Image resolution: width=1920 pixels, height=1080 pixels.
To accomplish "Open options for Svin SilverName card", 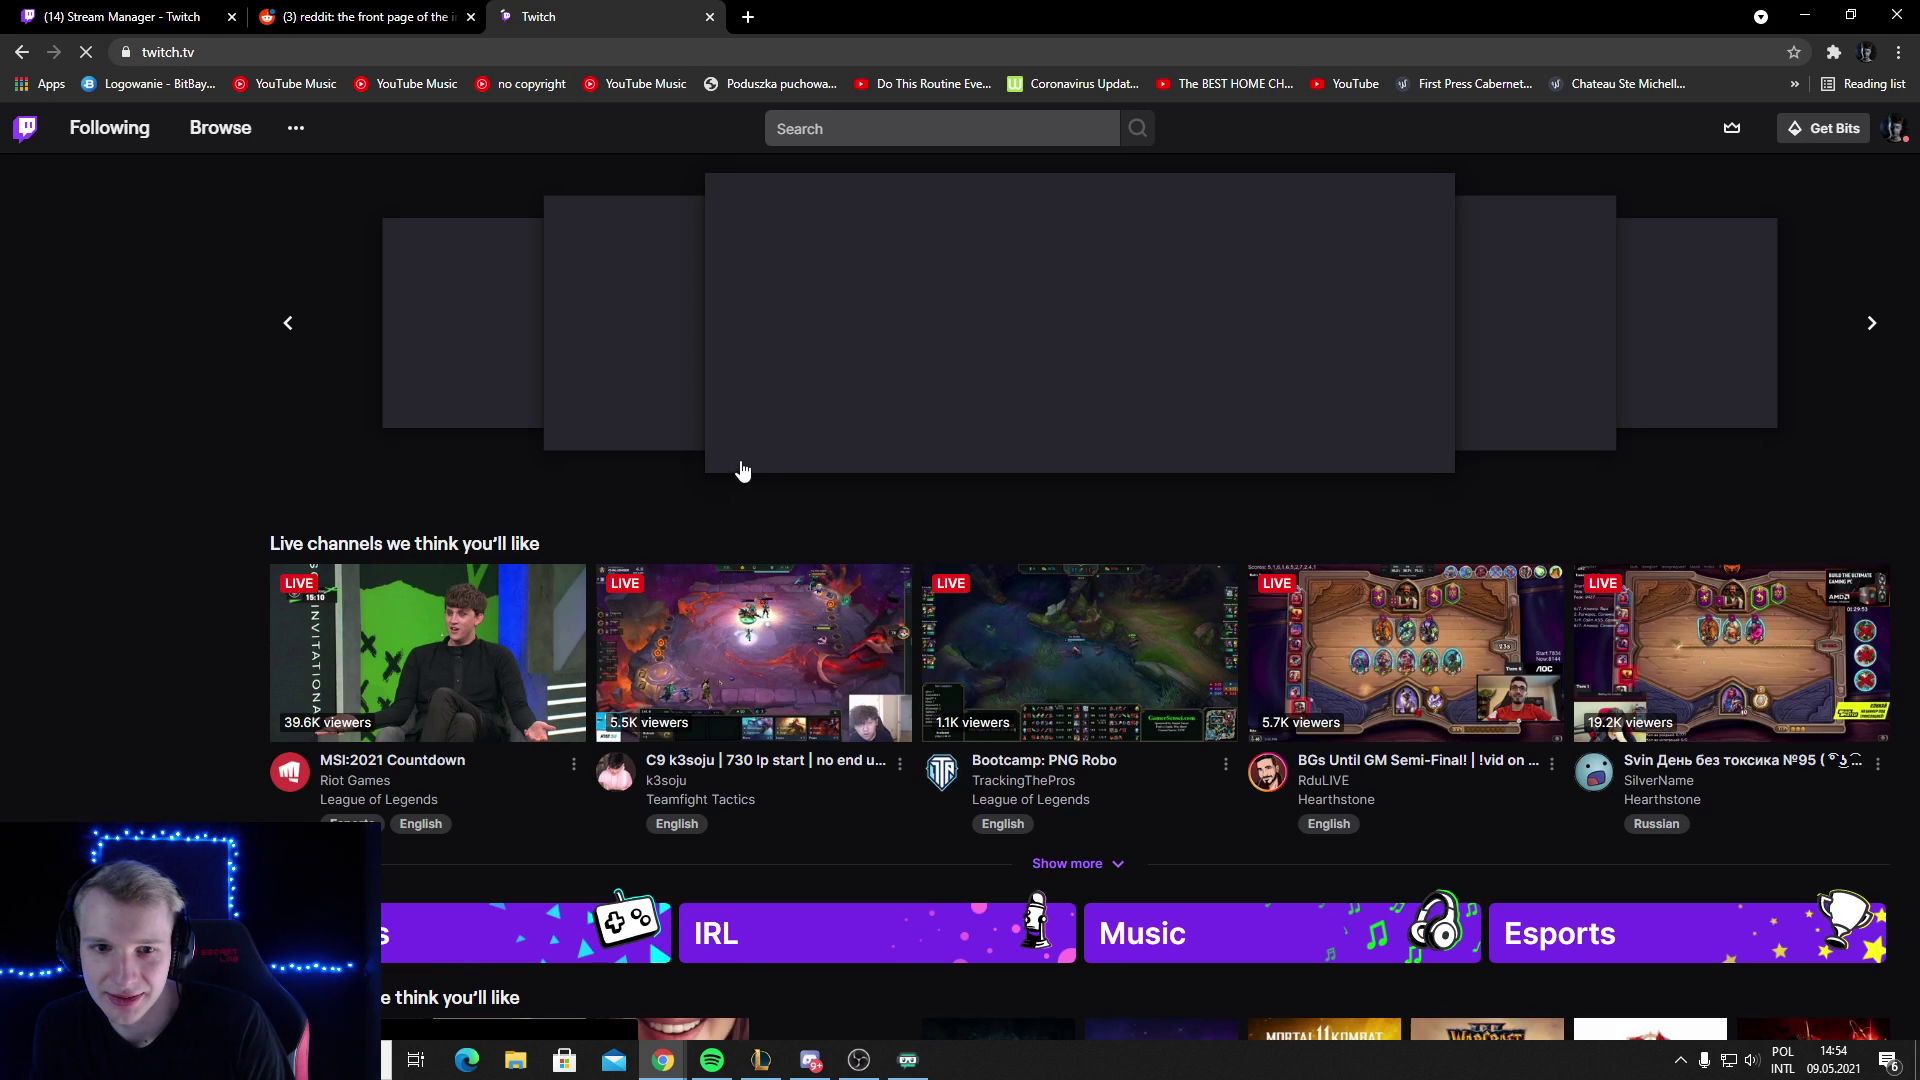I will coord(1878,764).
